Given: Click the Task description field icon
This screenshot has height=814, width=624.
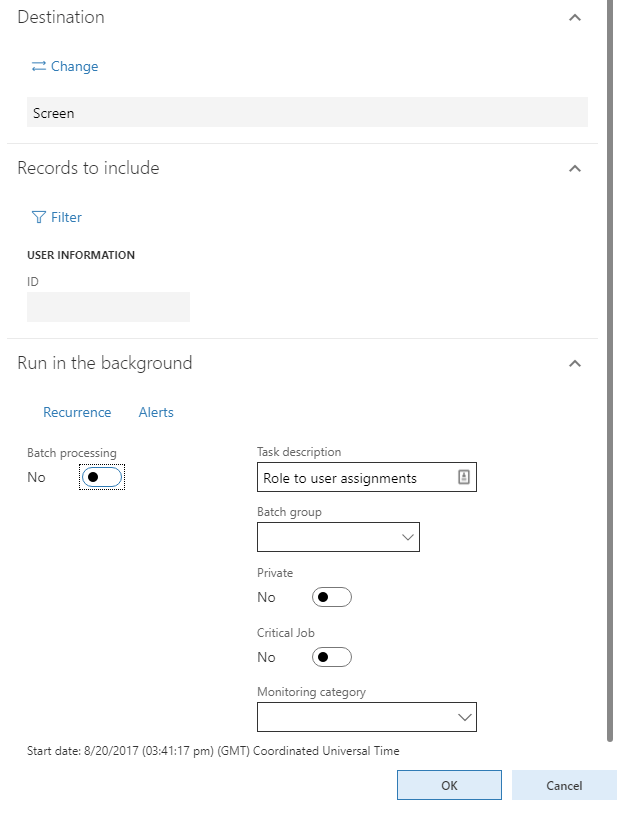Looking at the screenshot, I should (464, 477).
